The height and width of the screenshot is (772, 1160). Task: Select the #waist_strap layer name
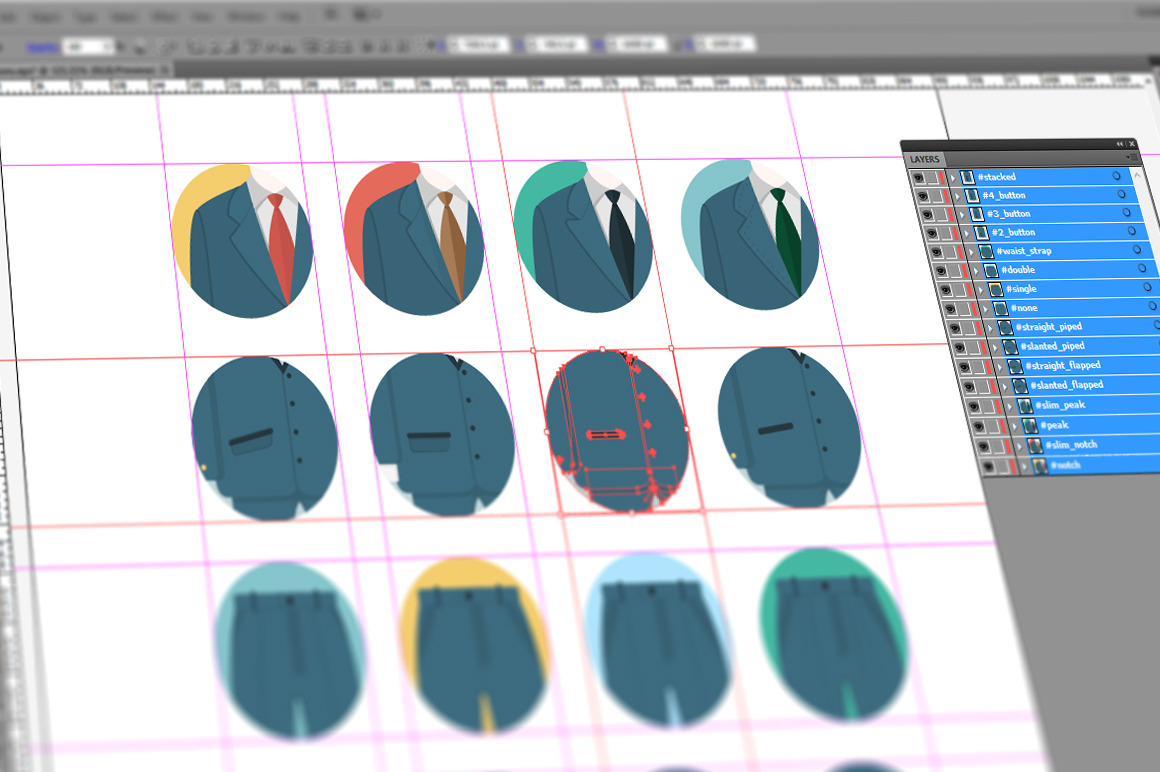[x=1023, y=251]
